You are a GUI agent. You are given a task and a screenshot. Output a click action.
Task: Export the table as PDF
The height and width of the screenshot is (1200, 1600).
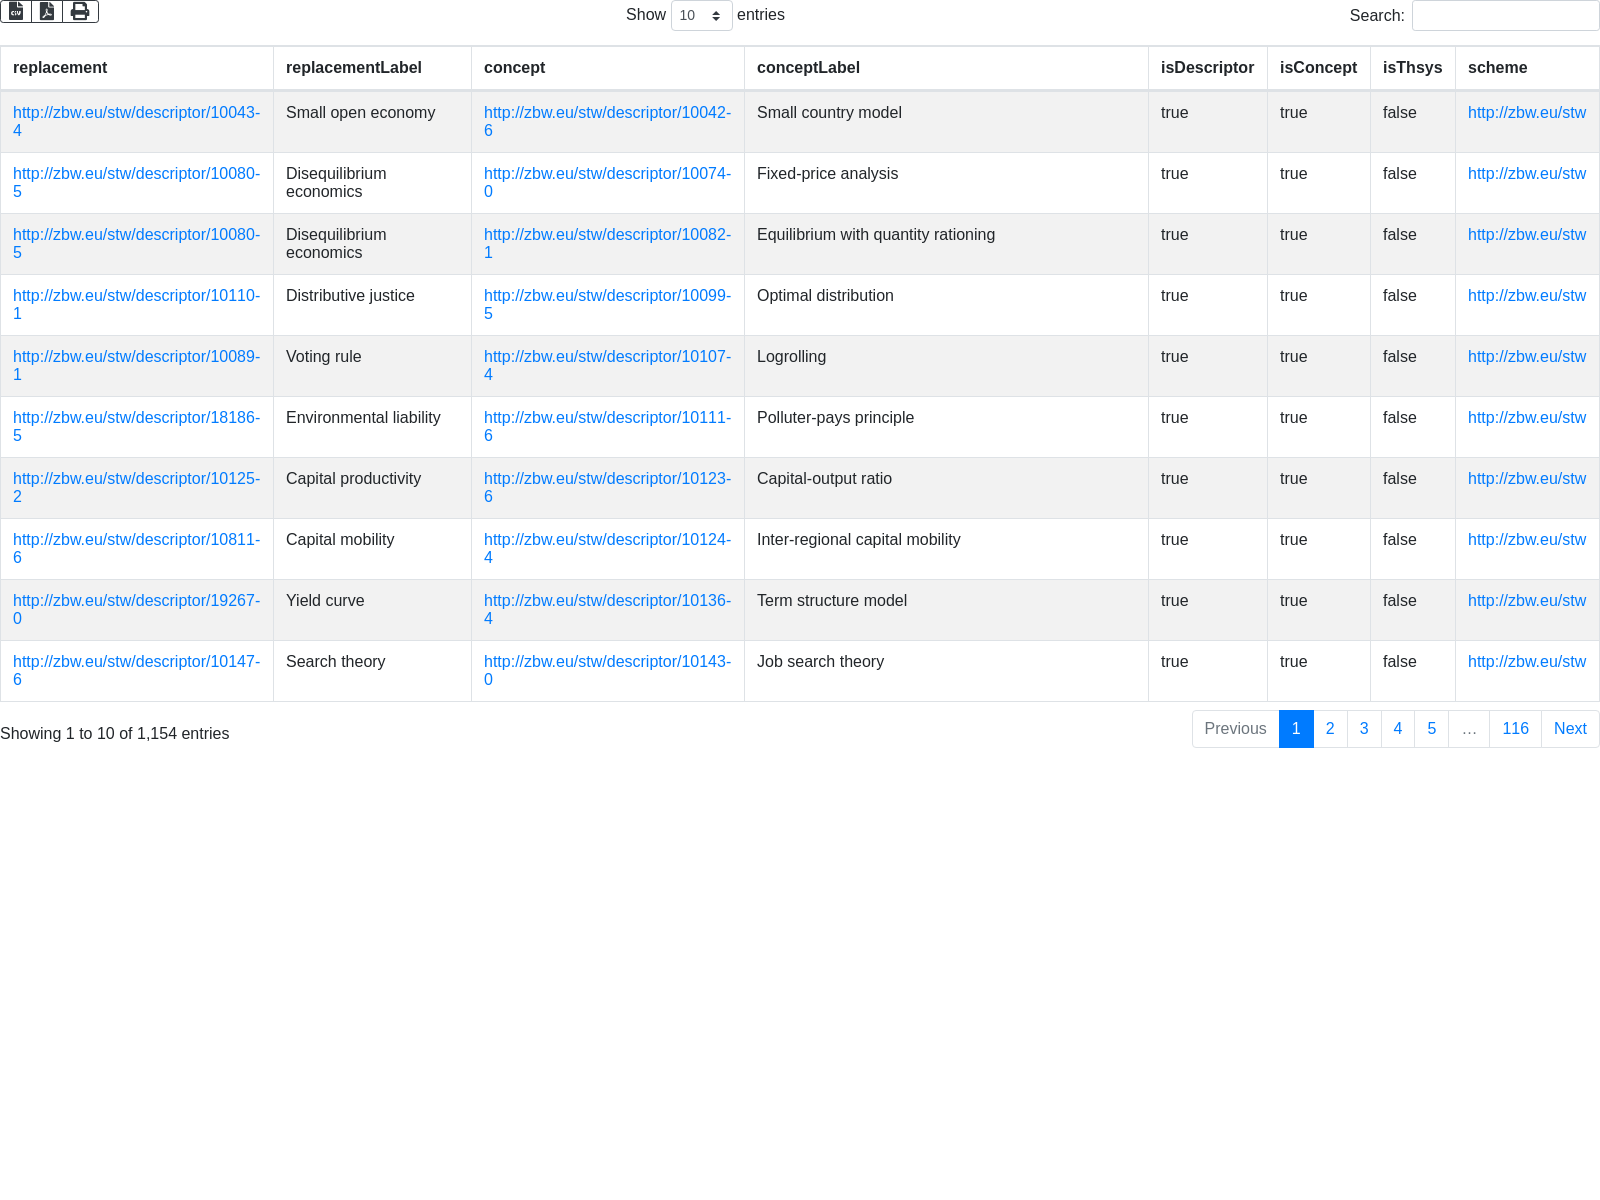click(x=47, y=11)
